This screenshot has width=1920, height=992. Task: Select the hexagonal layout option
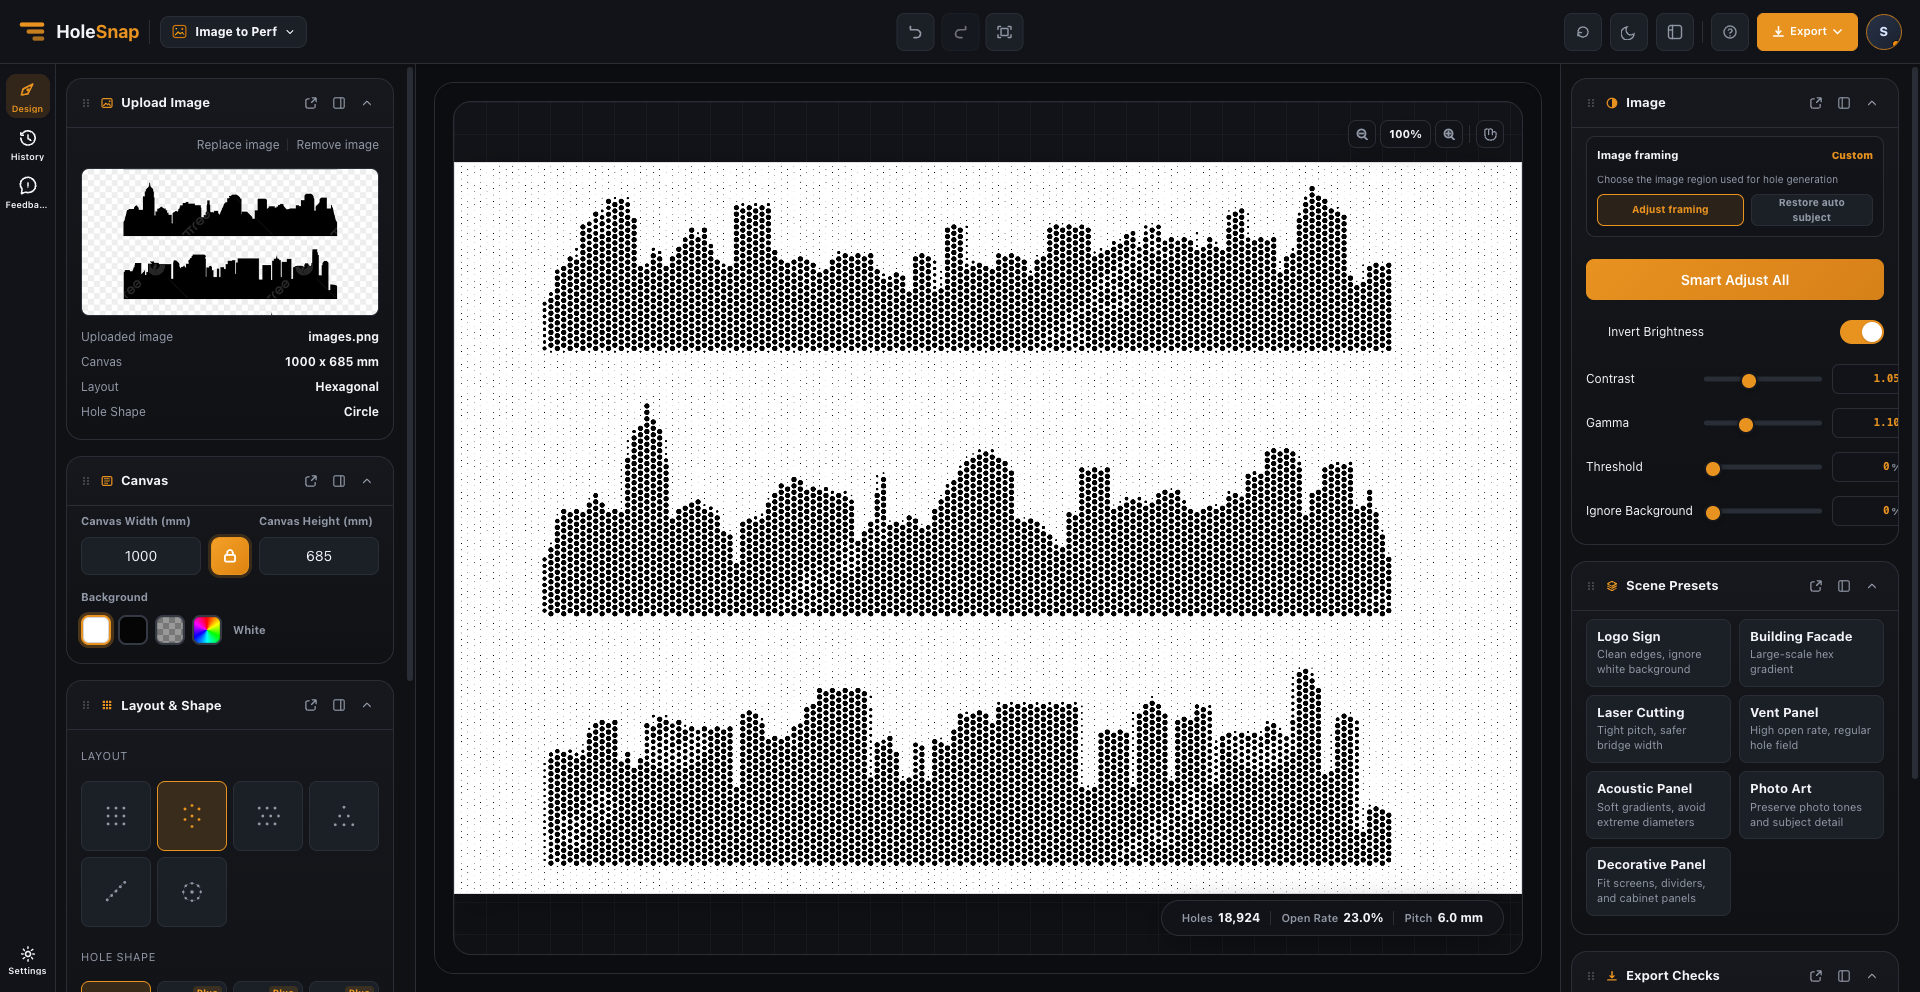pos(192,816)
